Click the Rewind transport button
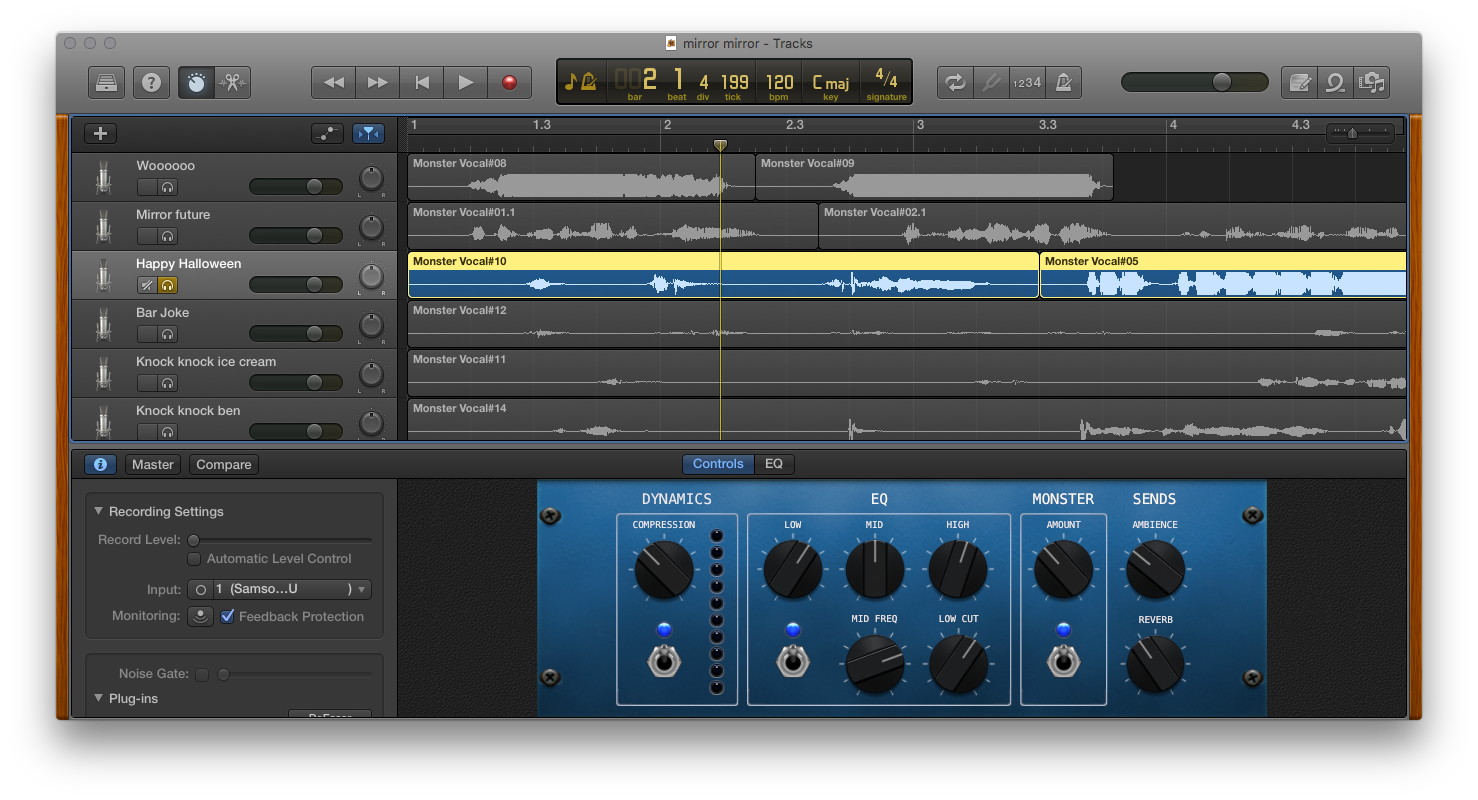 click(334, 82)
